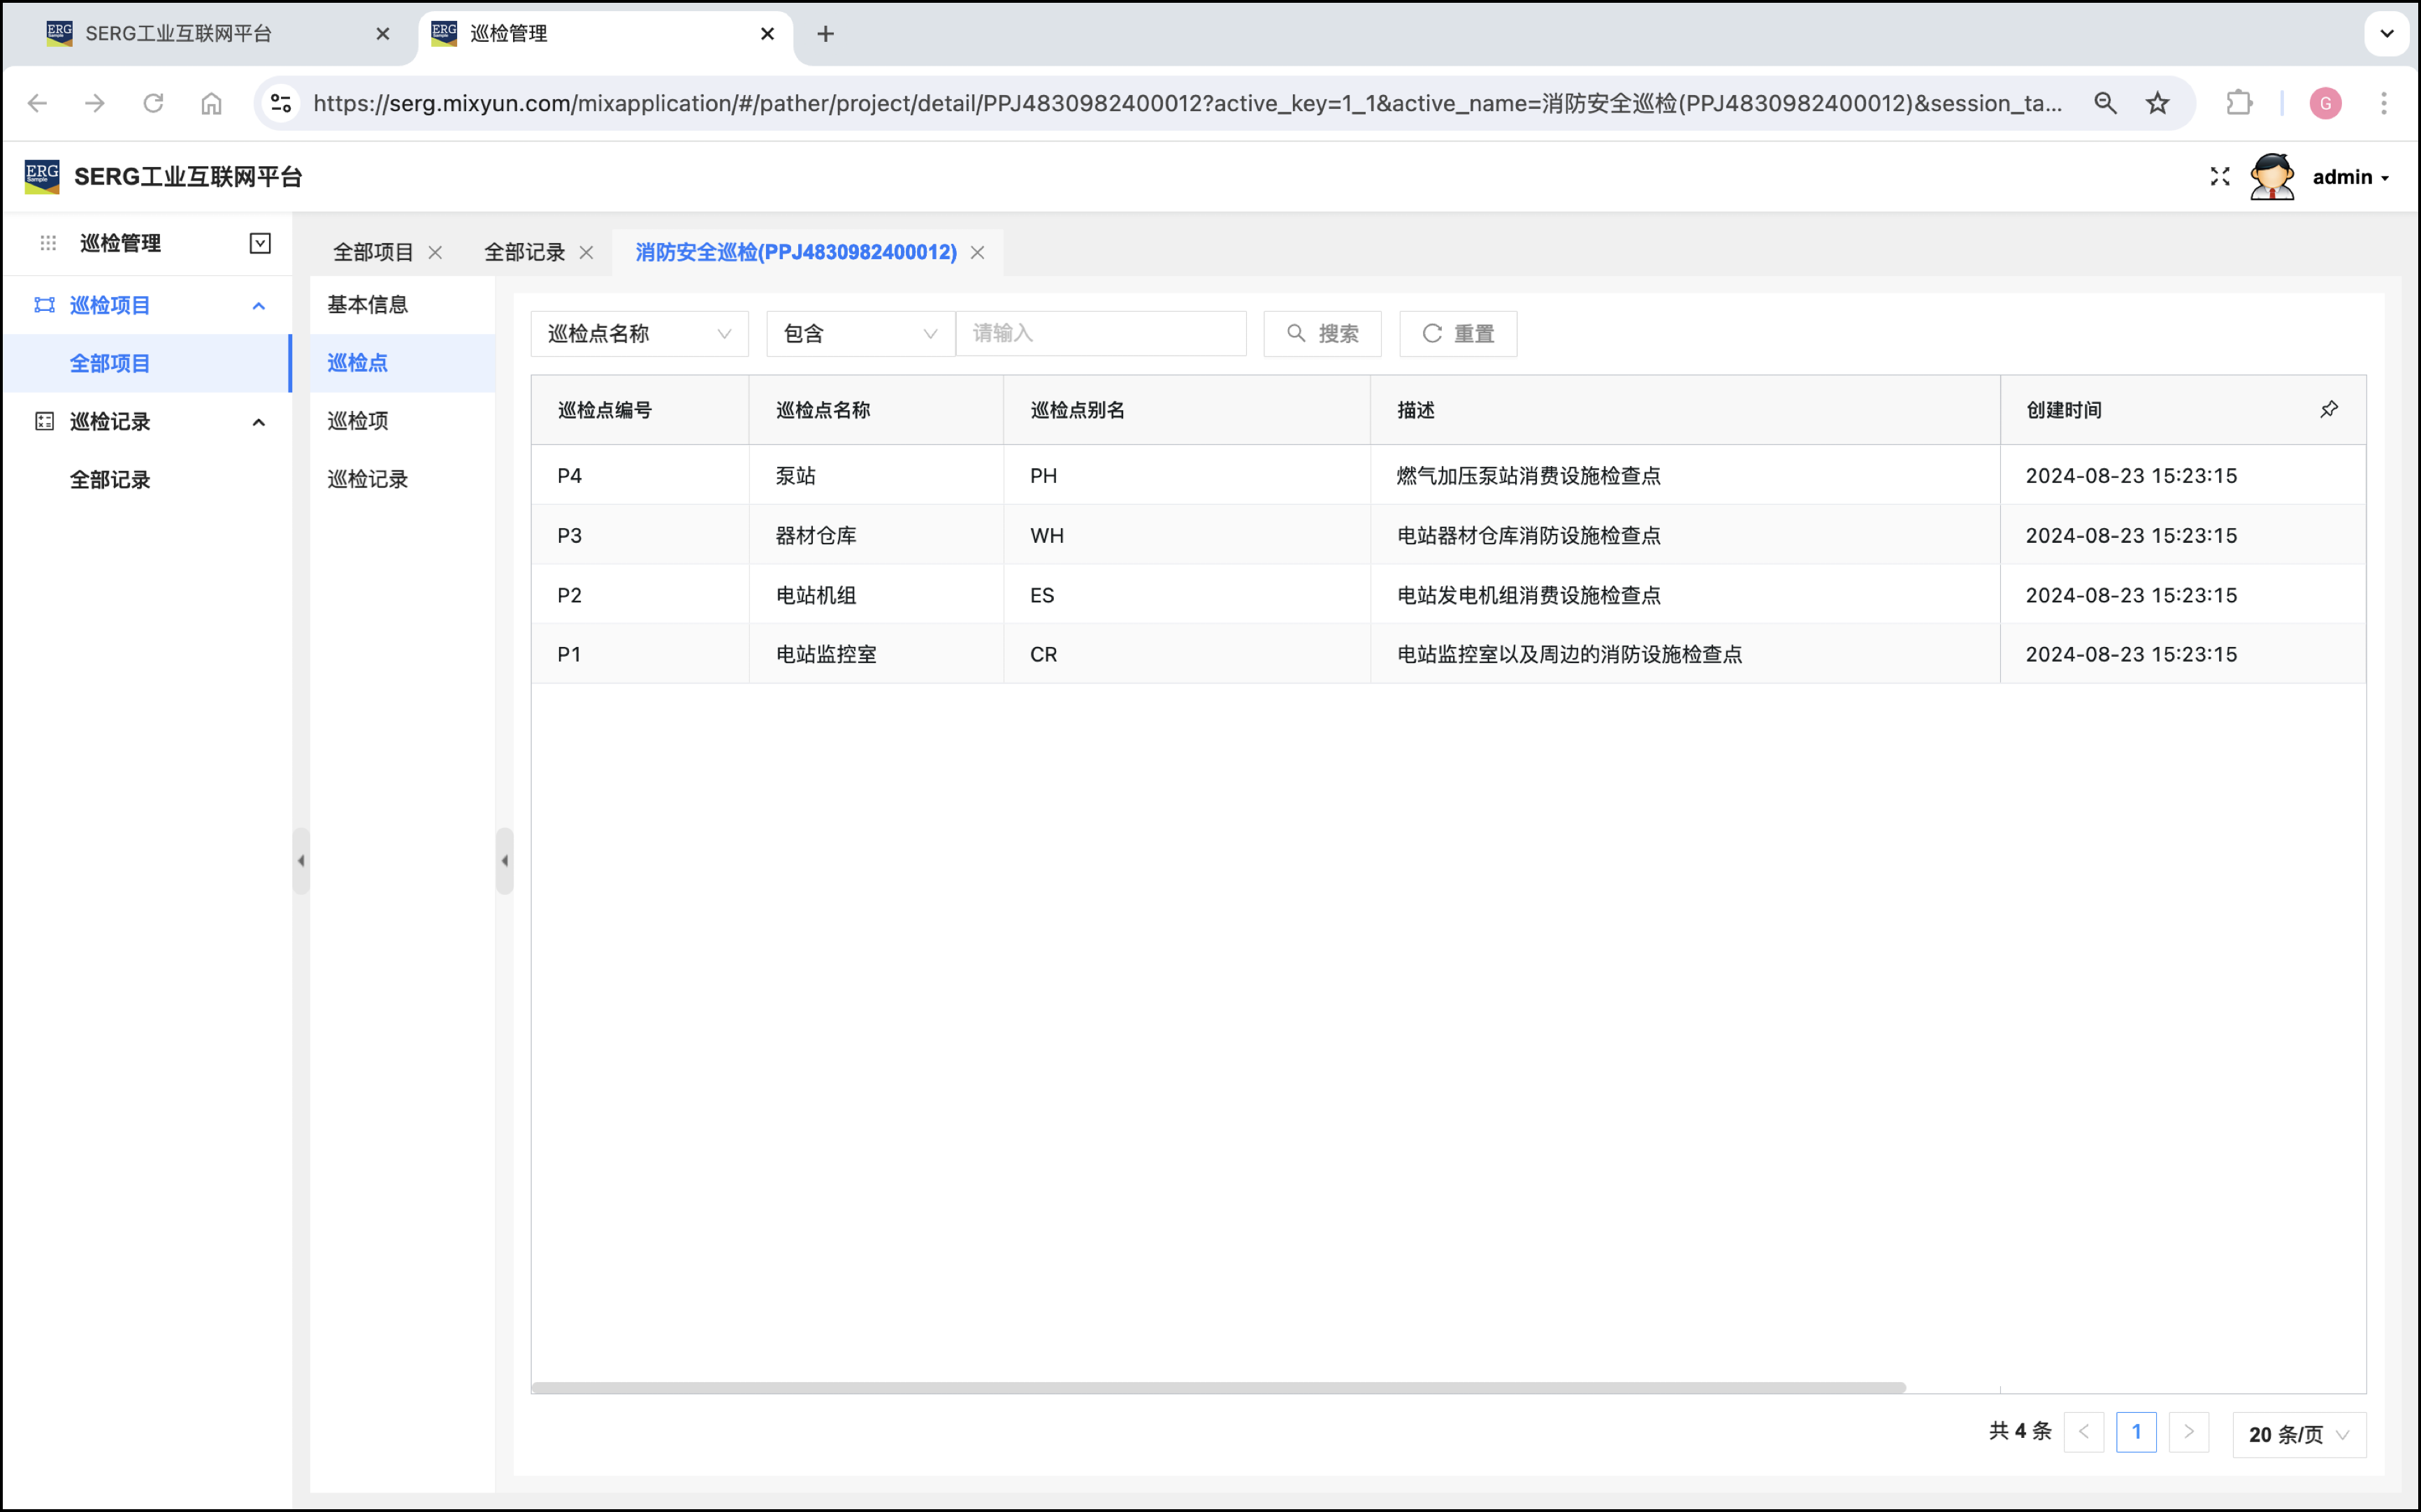The width and height of the screenshot is (2421, 1512).
Task: Click the 搜索 button
Action: tap(1322, 334)
